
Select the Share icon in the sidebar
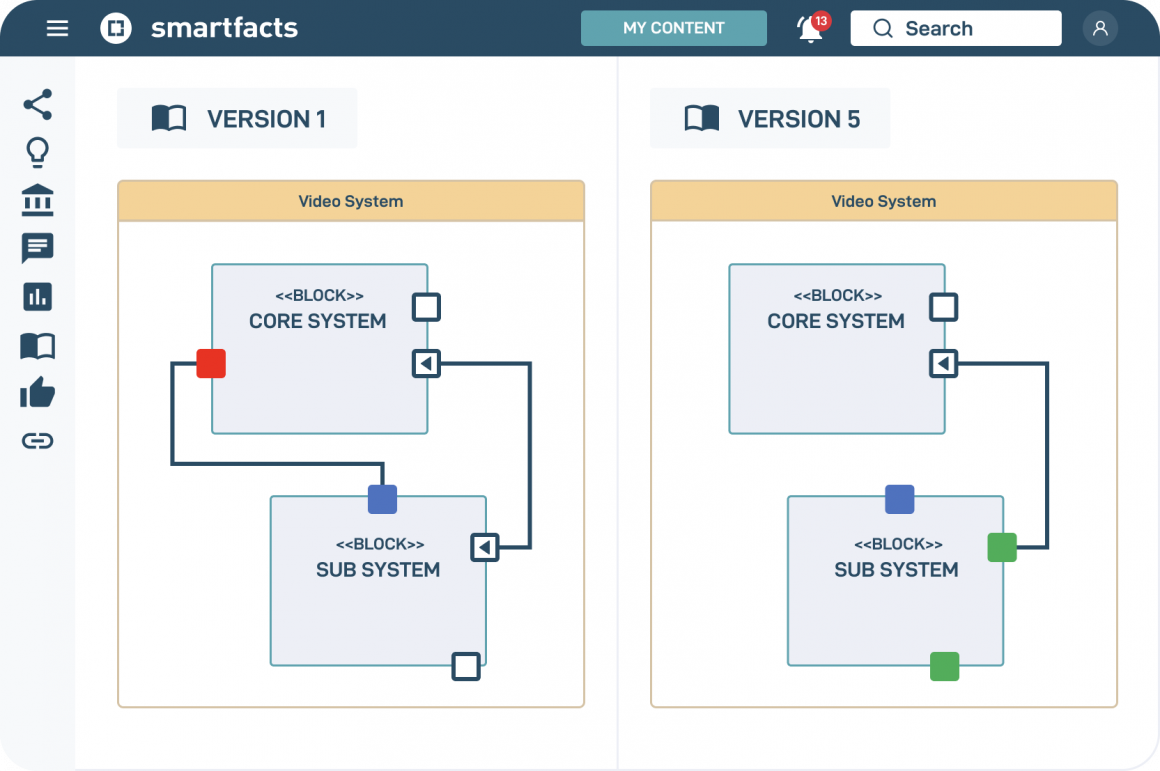pyautogui.click(x=37, y=104)
